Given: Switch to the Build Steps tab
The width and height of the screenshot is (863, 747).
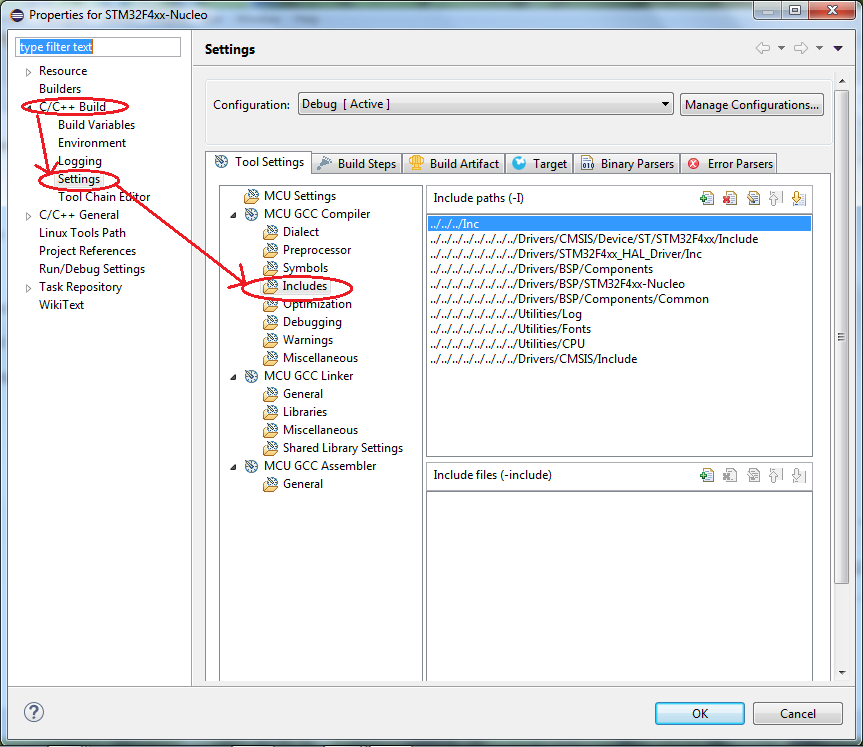Looking at the screenshot, I should click(x=357, y=163).
